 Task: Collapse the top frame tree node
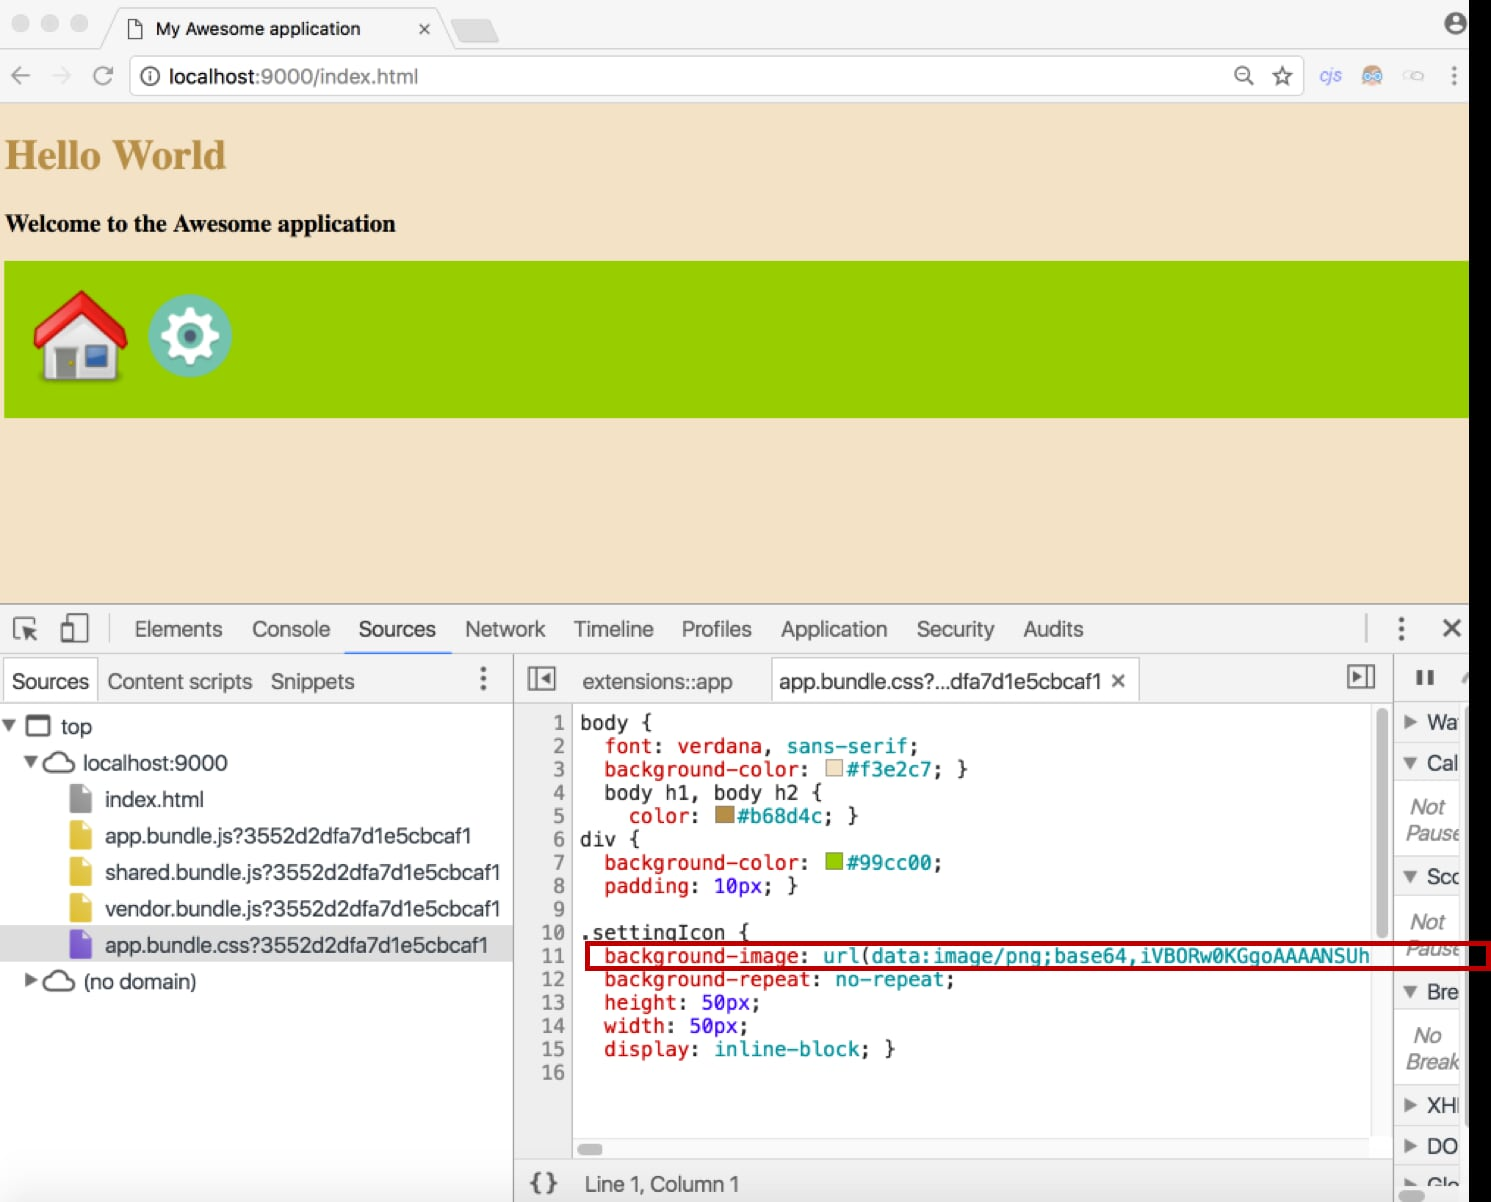click(x=10, y=725)
